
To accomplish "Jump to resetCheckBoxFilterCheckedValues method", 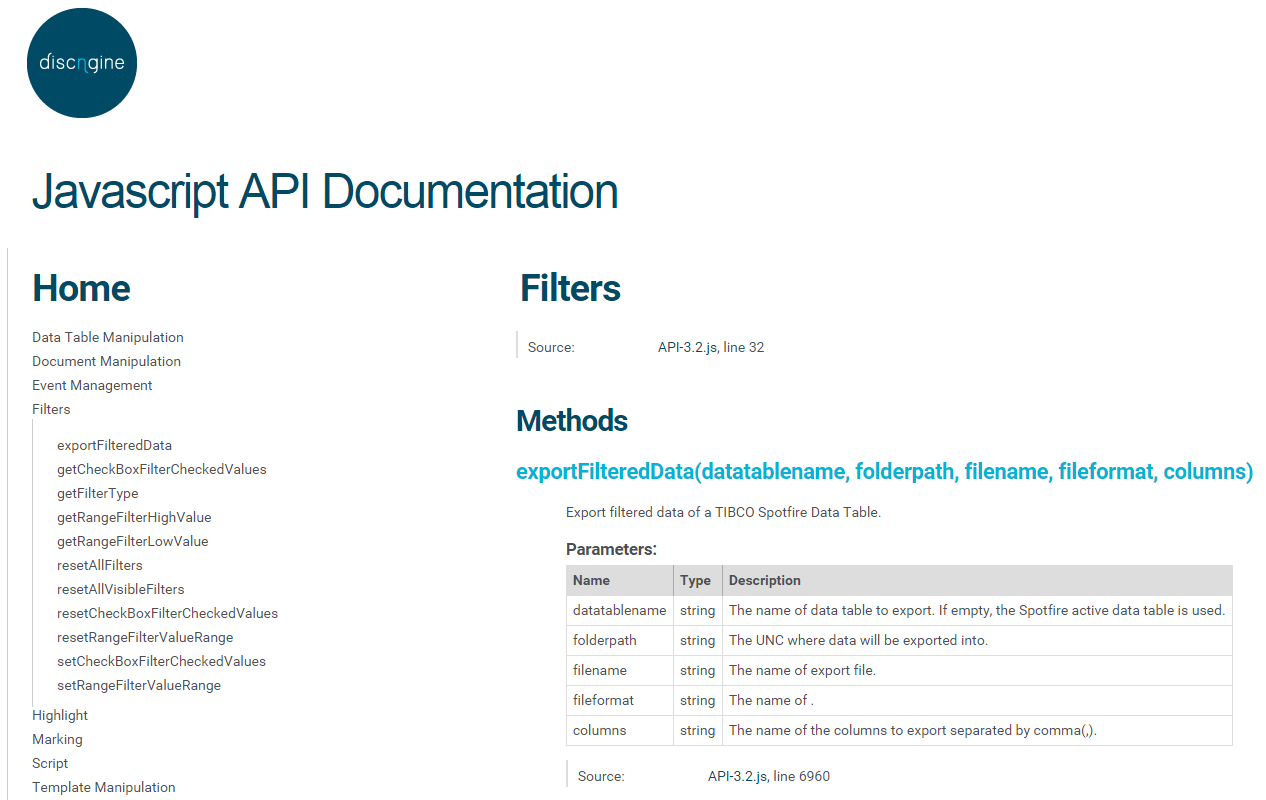I will pos(168,613).
